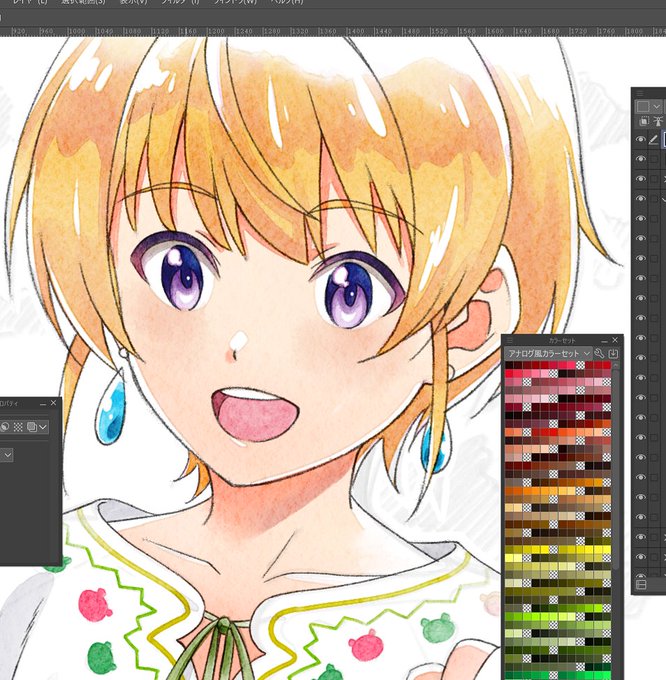Screen dimensions: 666x680
Task: Hide the layer with the pen edit icon
Action: point(640,140)
